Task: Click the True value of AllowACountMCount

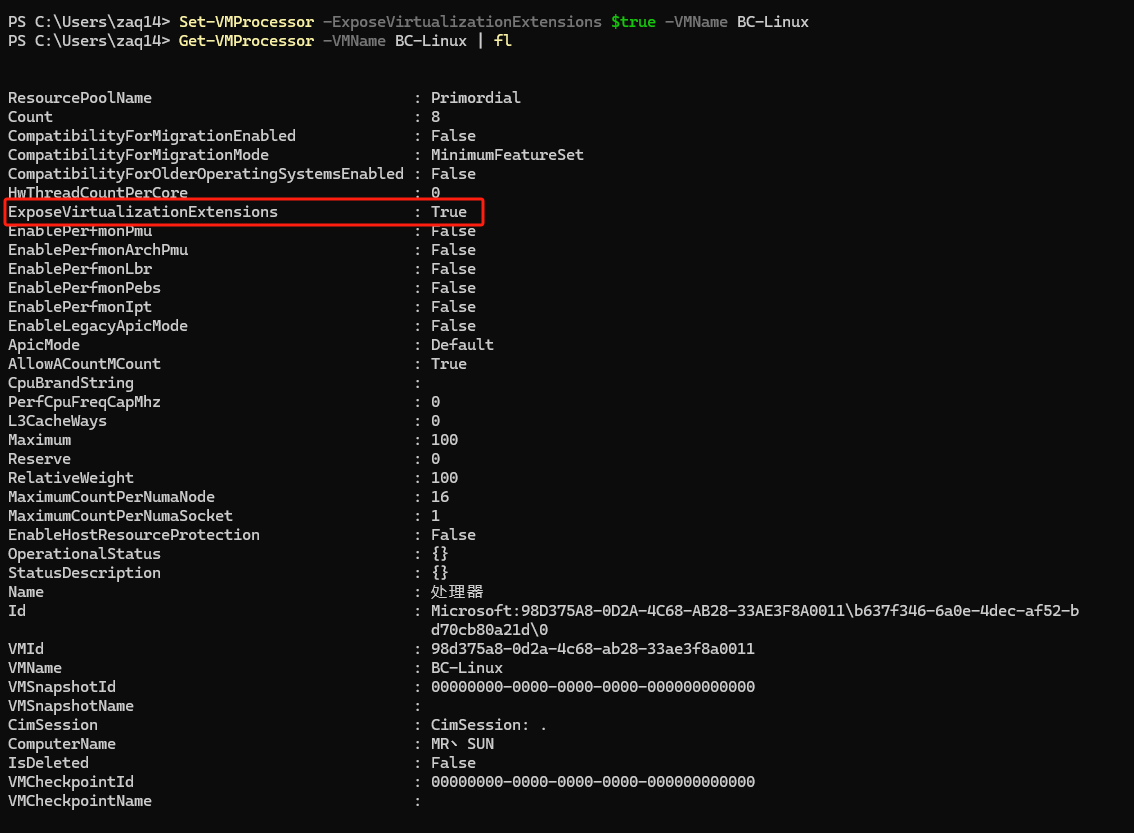Action: [449, 364]
